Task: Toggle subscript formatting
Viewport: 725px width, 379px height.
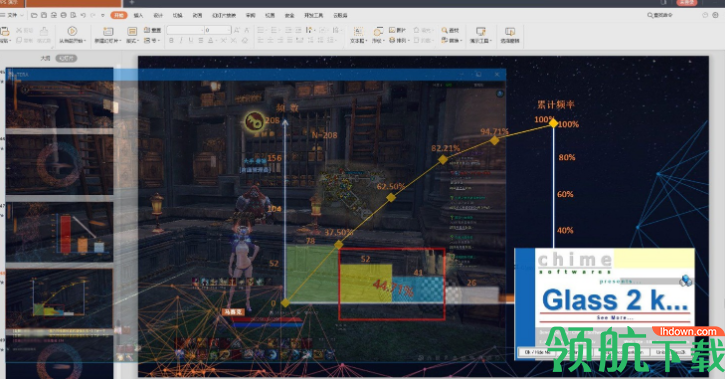Action: [x=233, y=41]
